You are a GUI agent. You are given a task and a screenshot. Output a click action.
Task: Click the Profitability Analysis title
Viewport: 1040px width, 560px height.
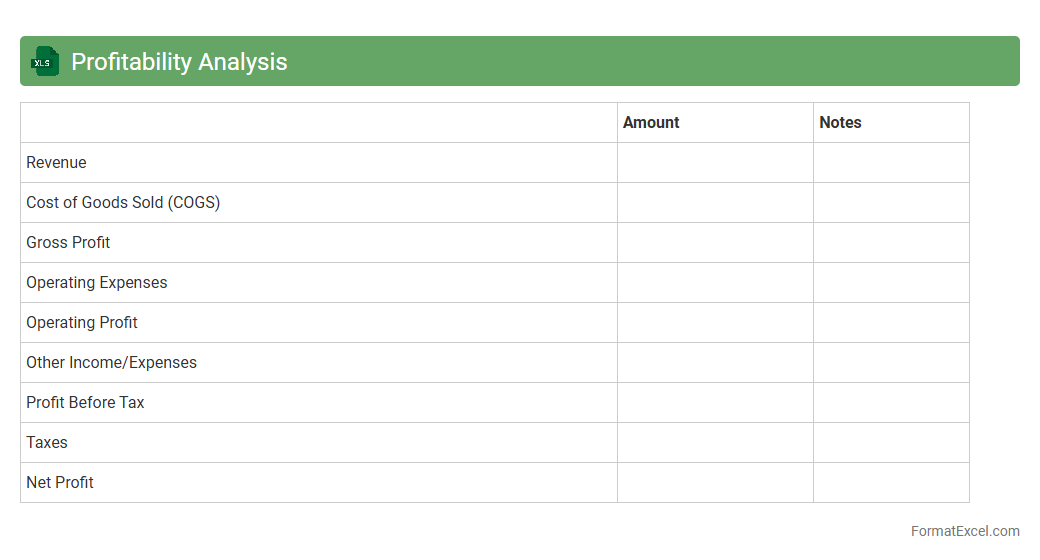click(x=179, y=62)
